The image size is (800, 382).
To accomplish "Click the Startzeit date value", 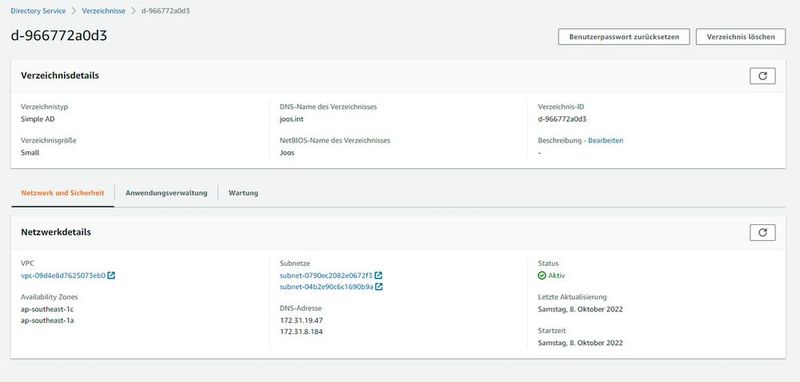I will 580,343.
